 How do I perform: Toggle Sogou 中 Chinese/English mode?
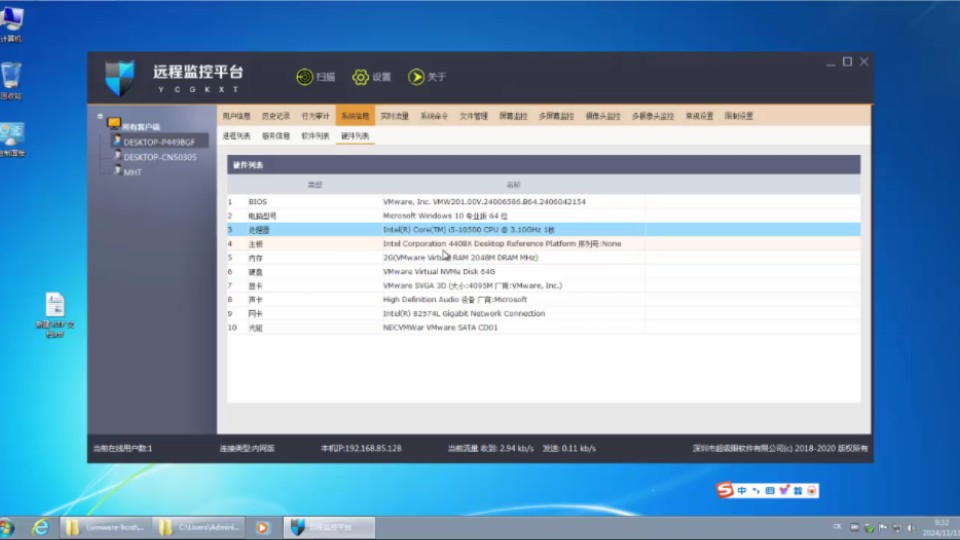[x=742, y=490]
